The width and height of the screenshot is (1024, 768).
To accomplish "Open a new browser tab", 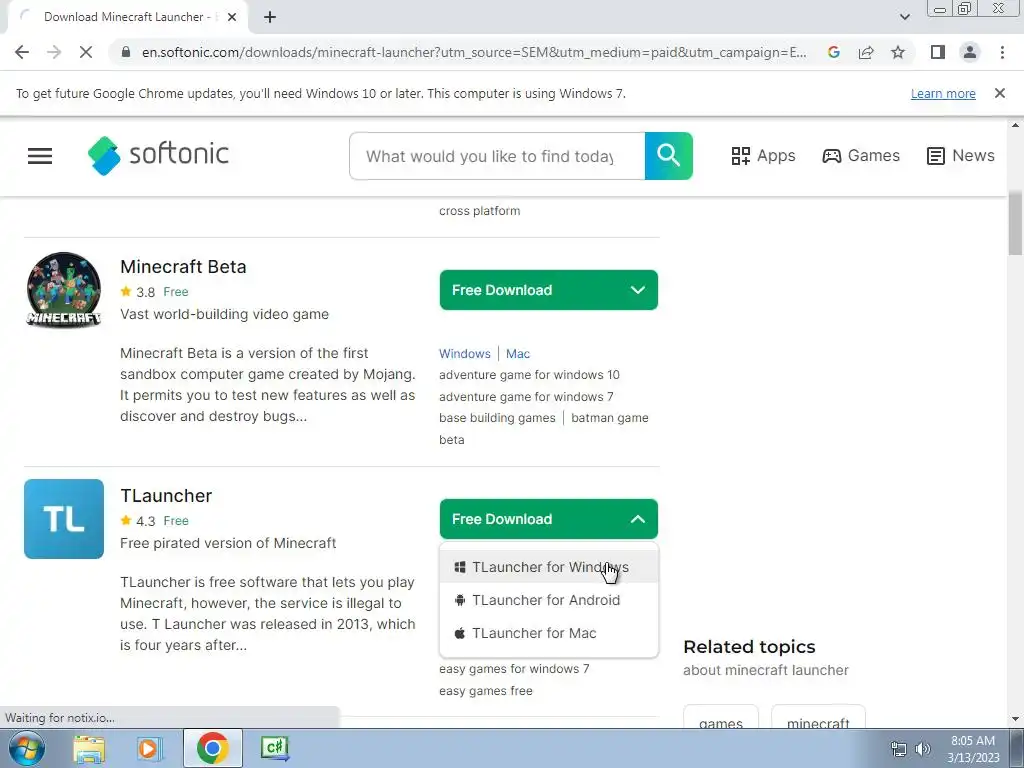I will 270,17.
